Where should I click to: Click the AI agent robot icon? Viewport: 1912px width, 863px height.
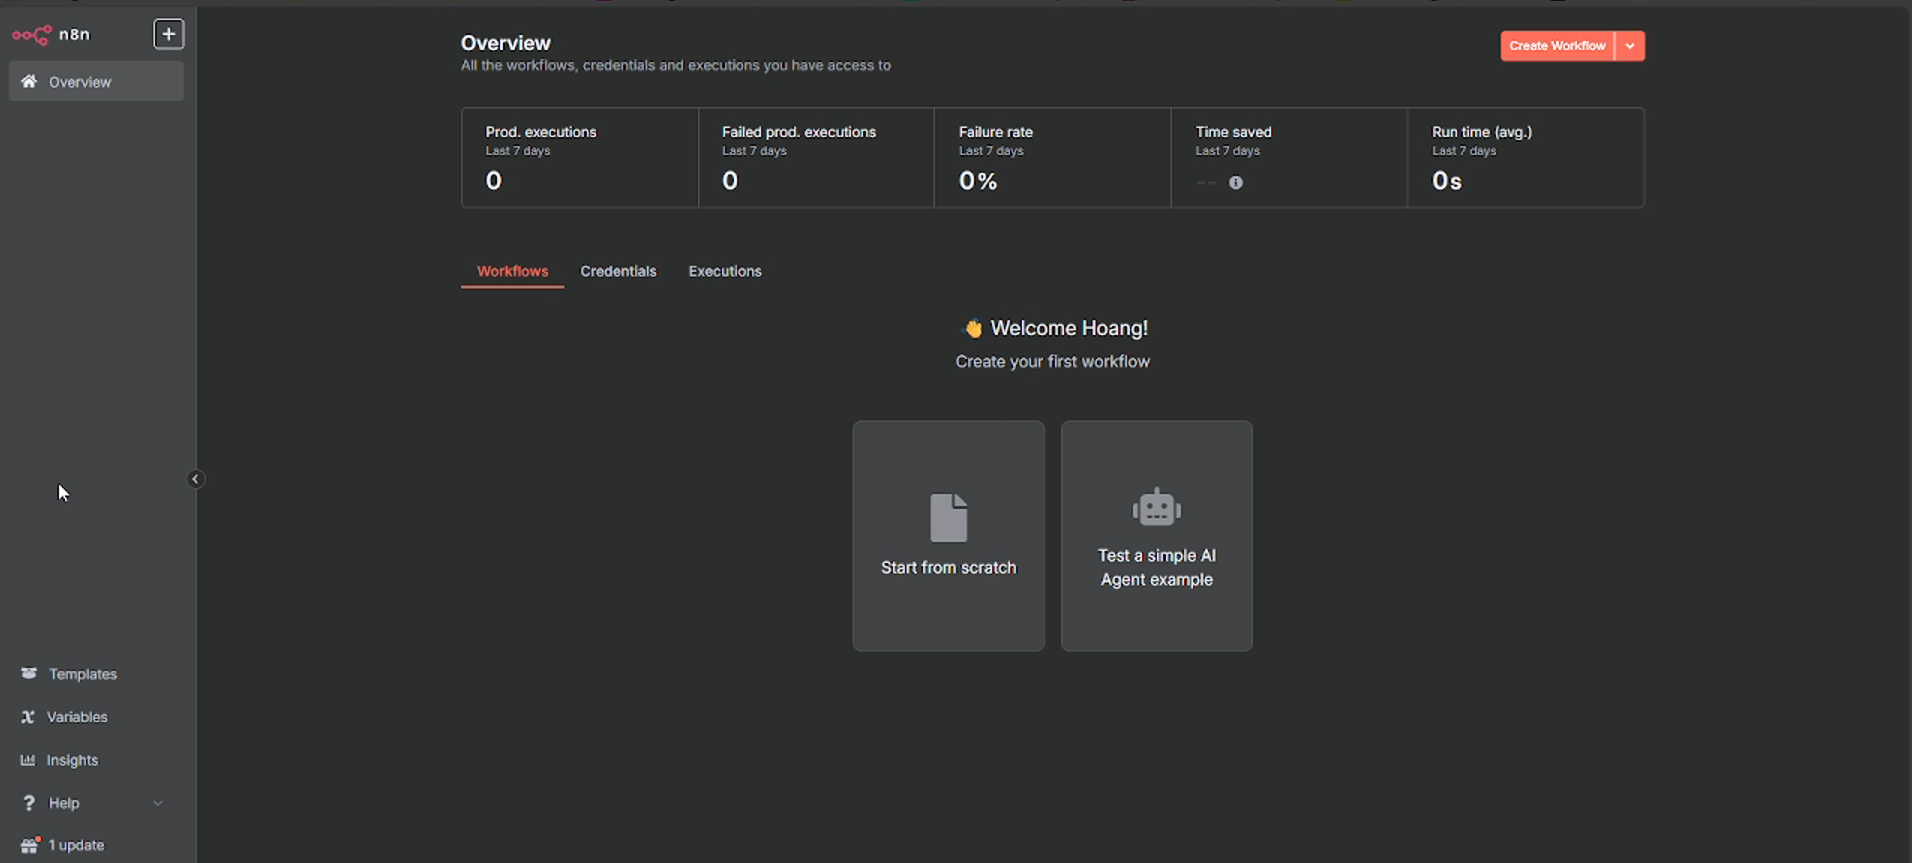1156,508
